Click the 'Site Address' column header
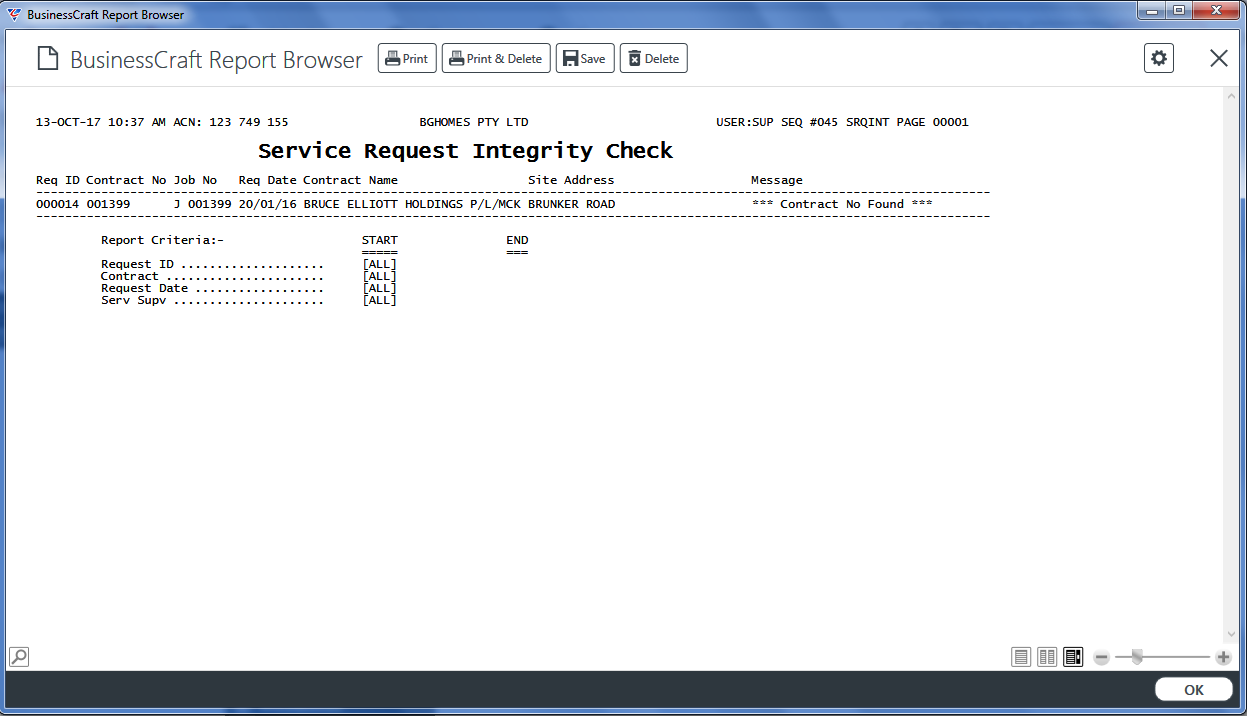 [572, 180]
